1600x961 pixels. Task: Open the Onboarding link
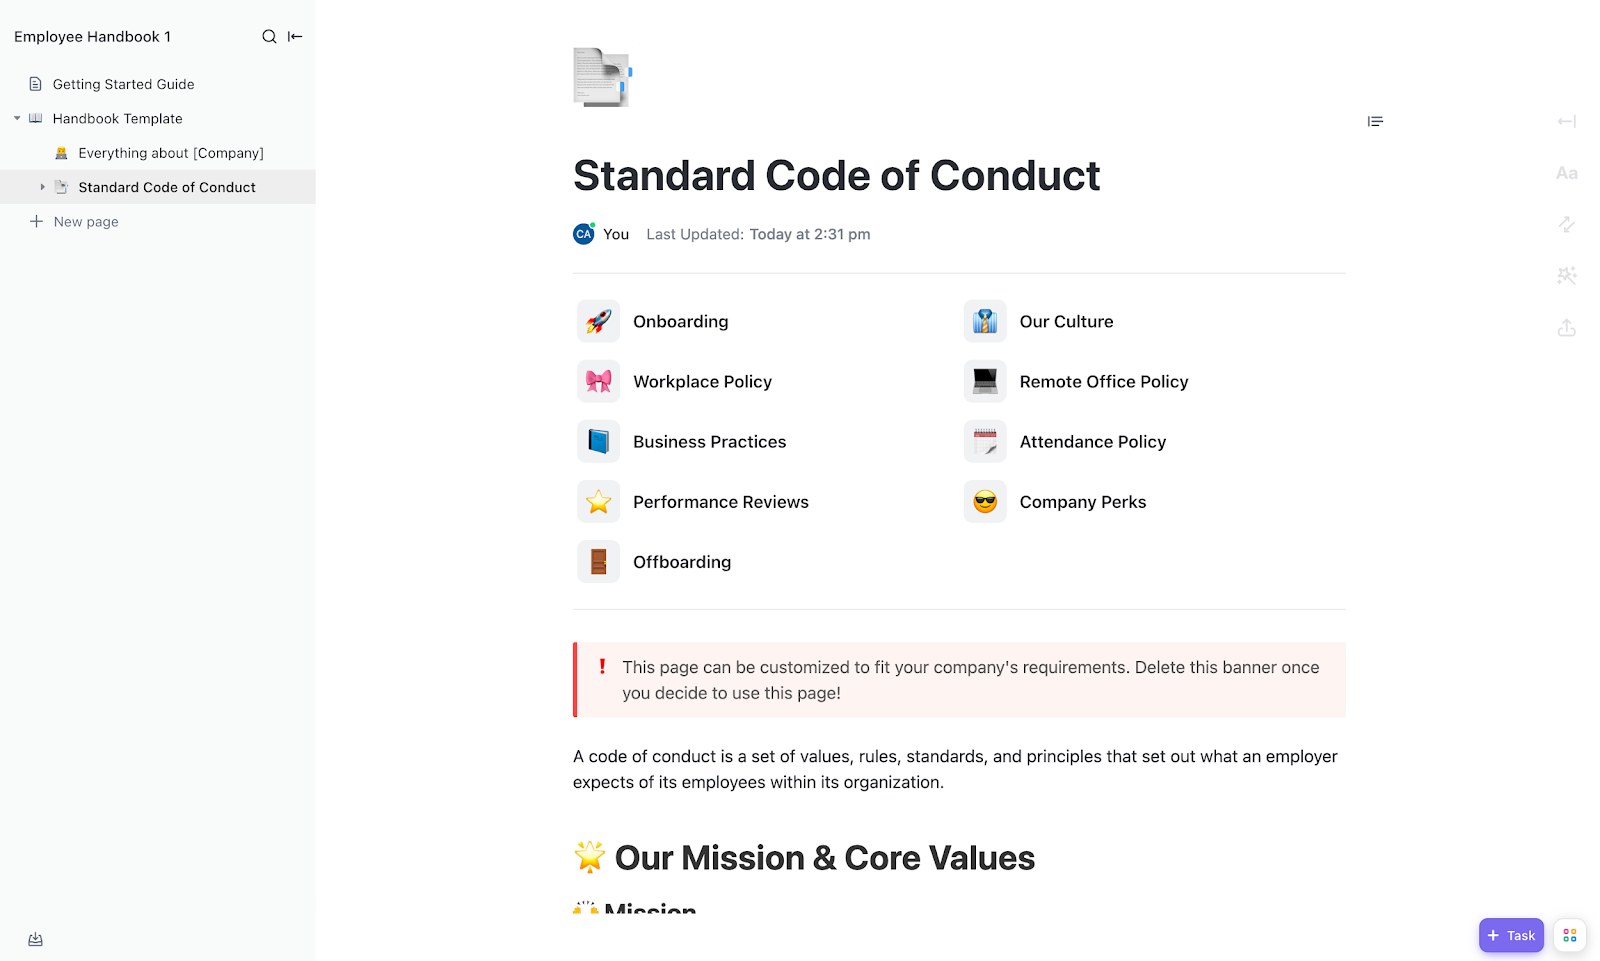pyautogui.click(x=680, y=322)
